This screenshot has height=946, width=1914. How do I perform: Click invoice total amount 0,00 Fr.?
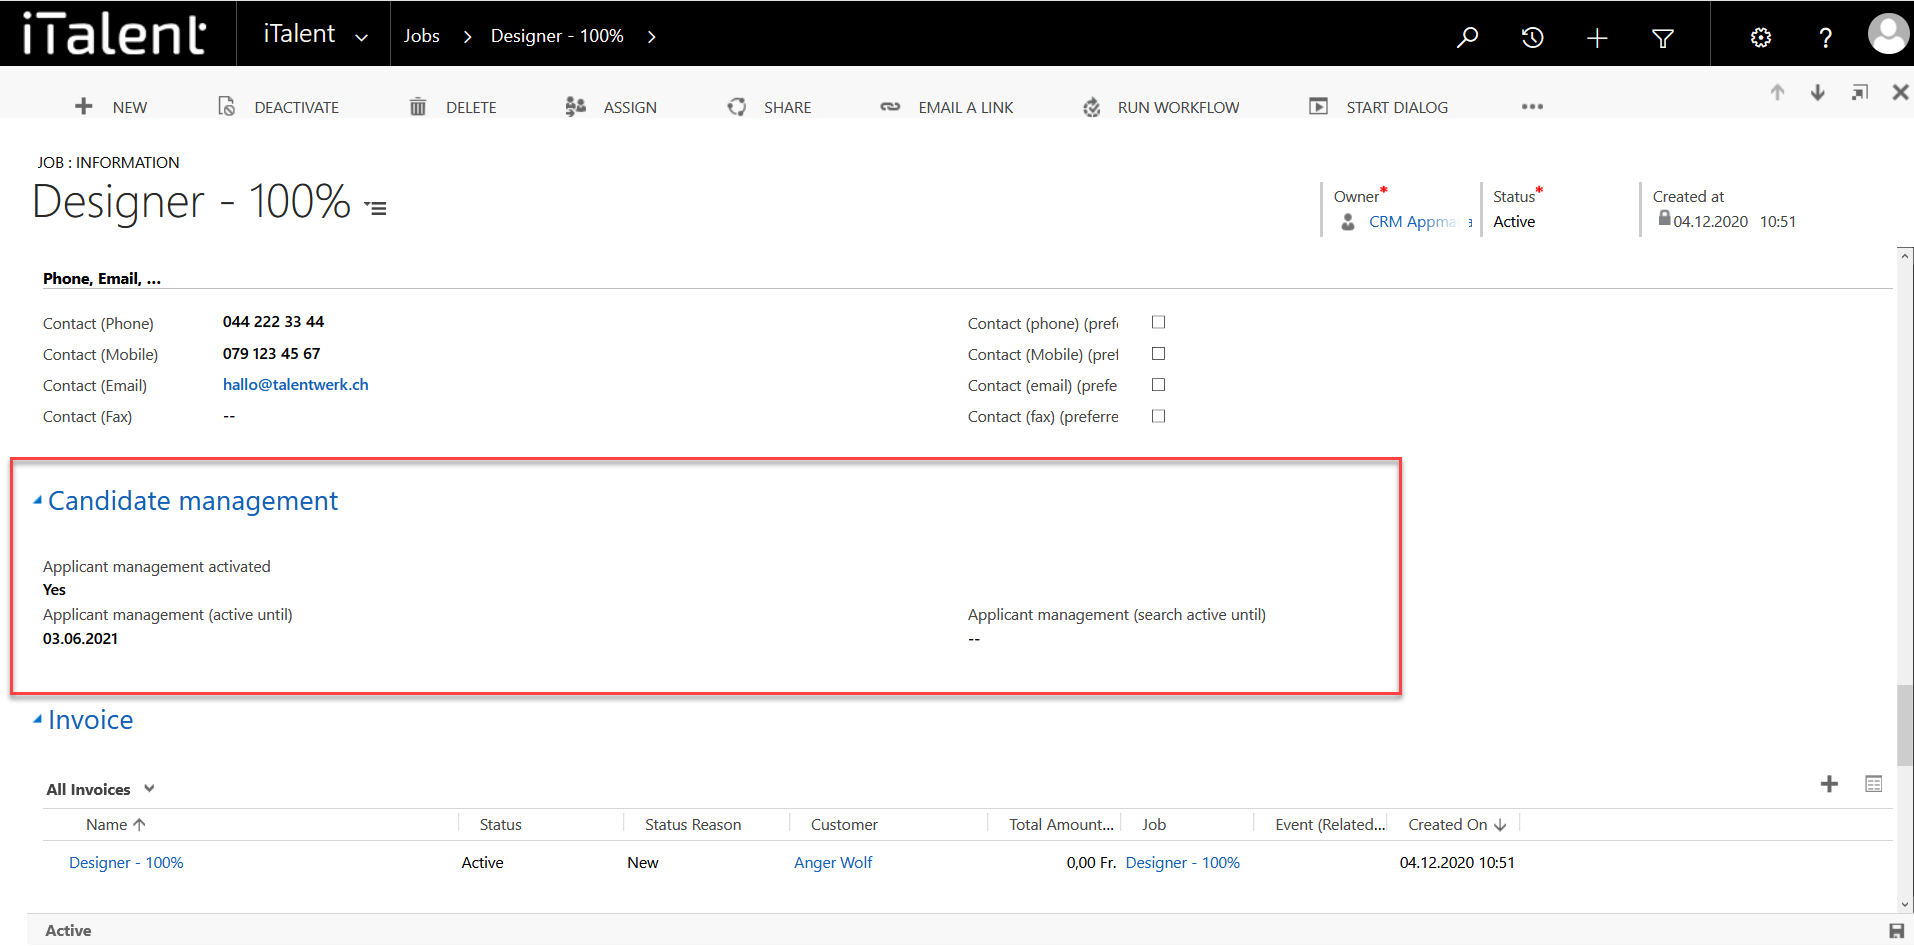1091,862
